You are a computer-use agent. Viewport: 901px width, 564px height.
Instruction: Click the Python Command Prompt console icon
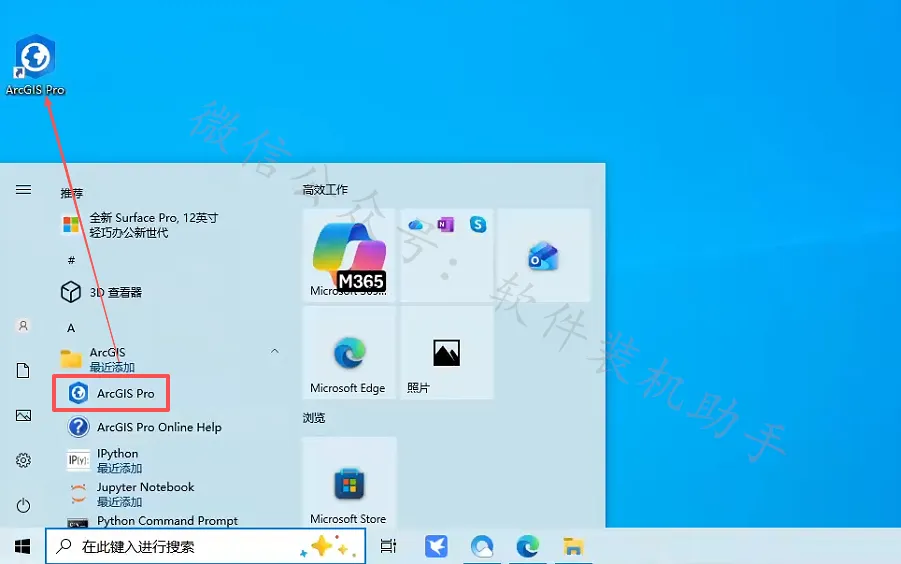[x=78, y=523]
